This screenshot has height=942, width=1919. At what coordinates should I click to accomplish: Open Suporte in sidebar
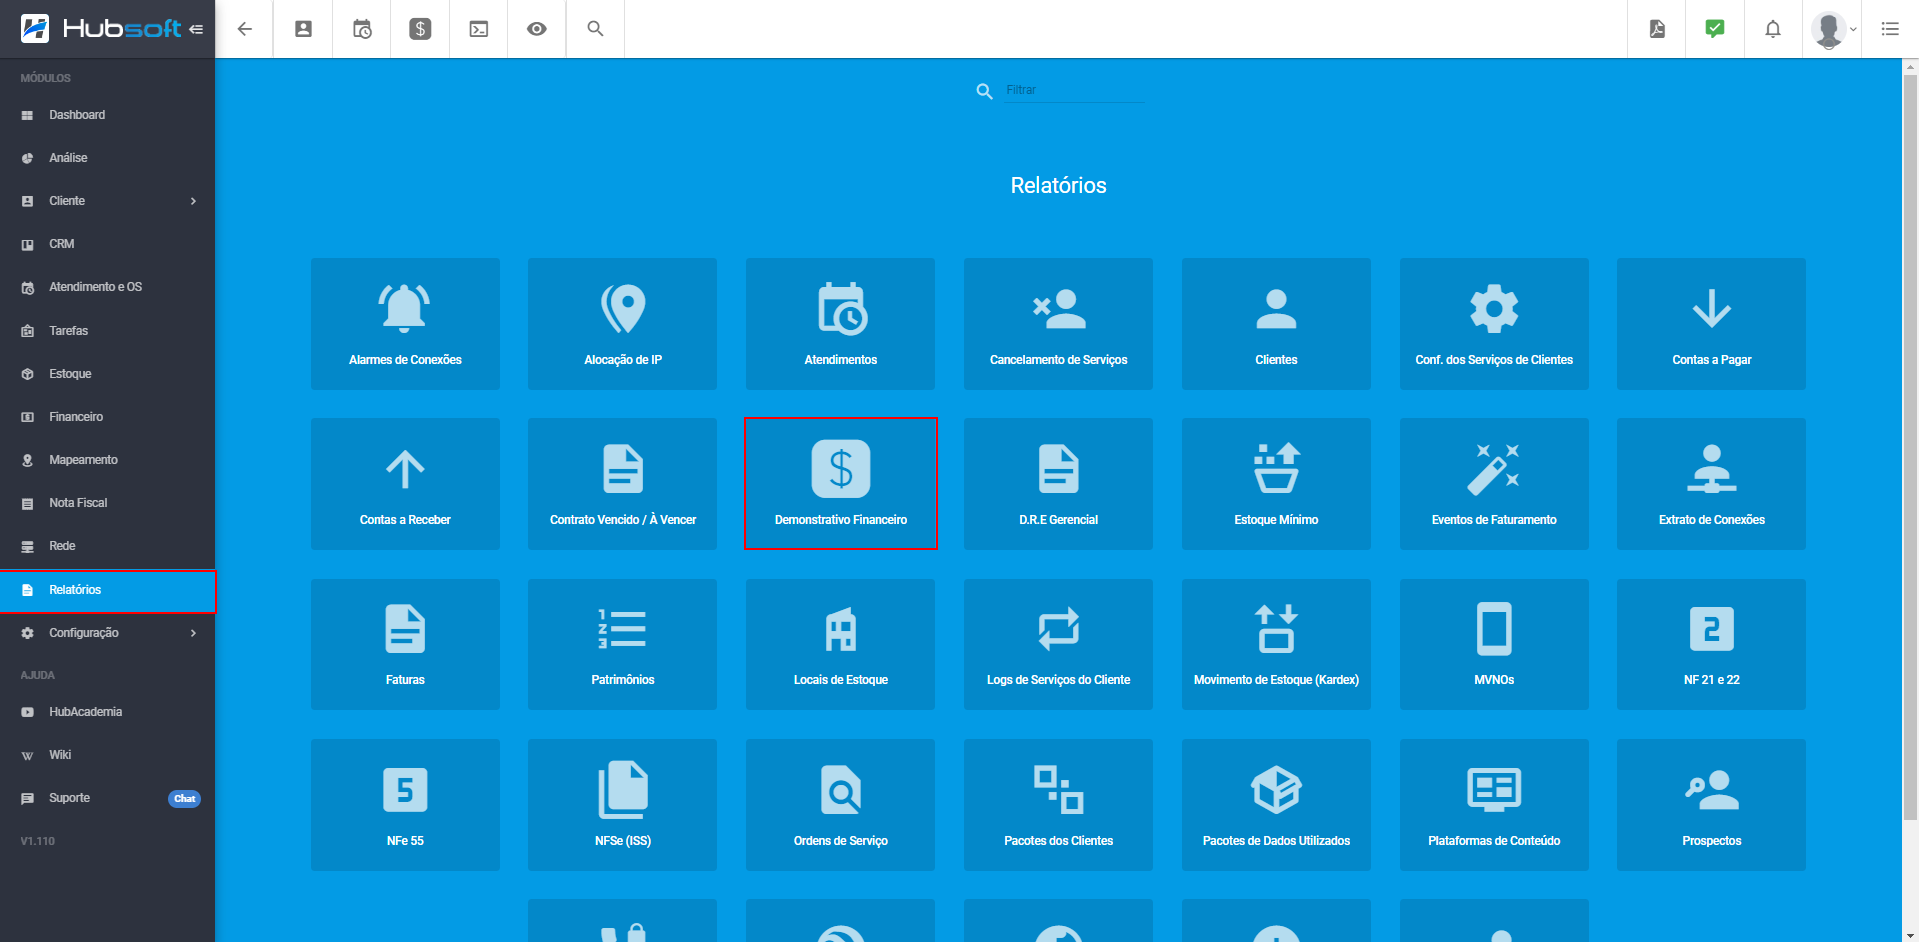point(107,798)
